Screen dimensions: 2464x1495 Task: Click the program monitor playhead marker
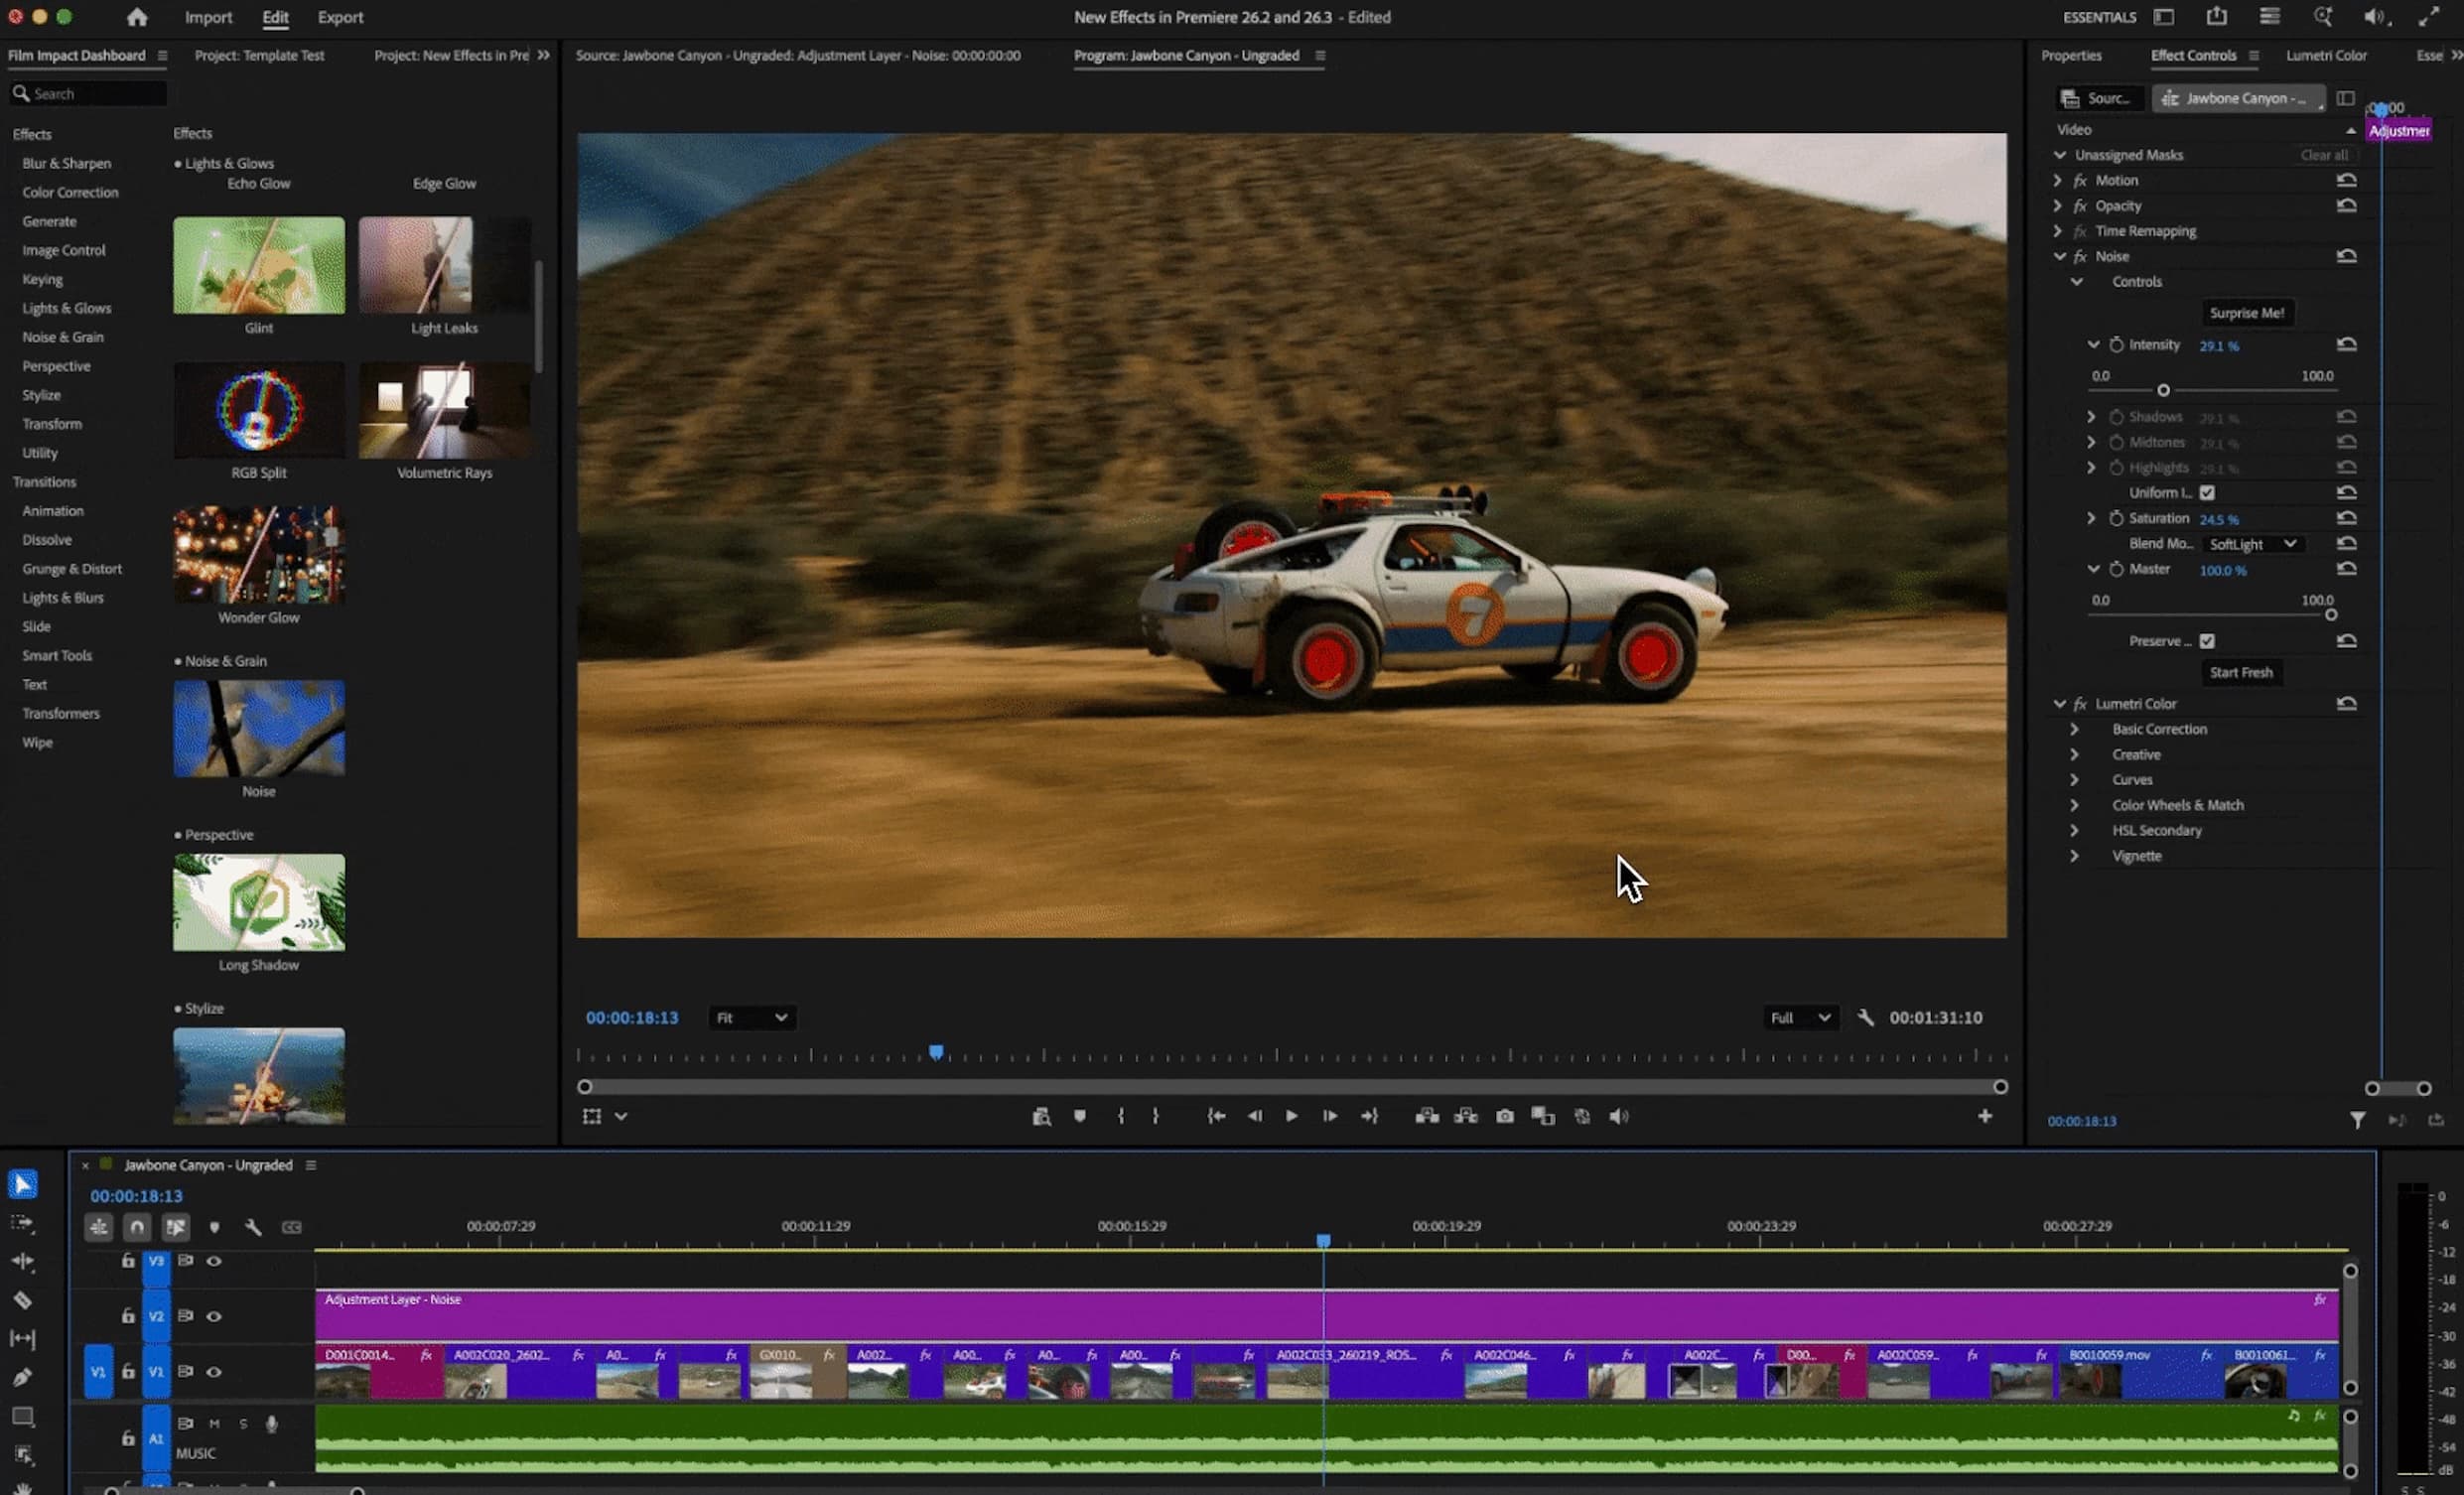(935, 1052)
